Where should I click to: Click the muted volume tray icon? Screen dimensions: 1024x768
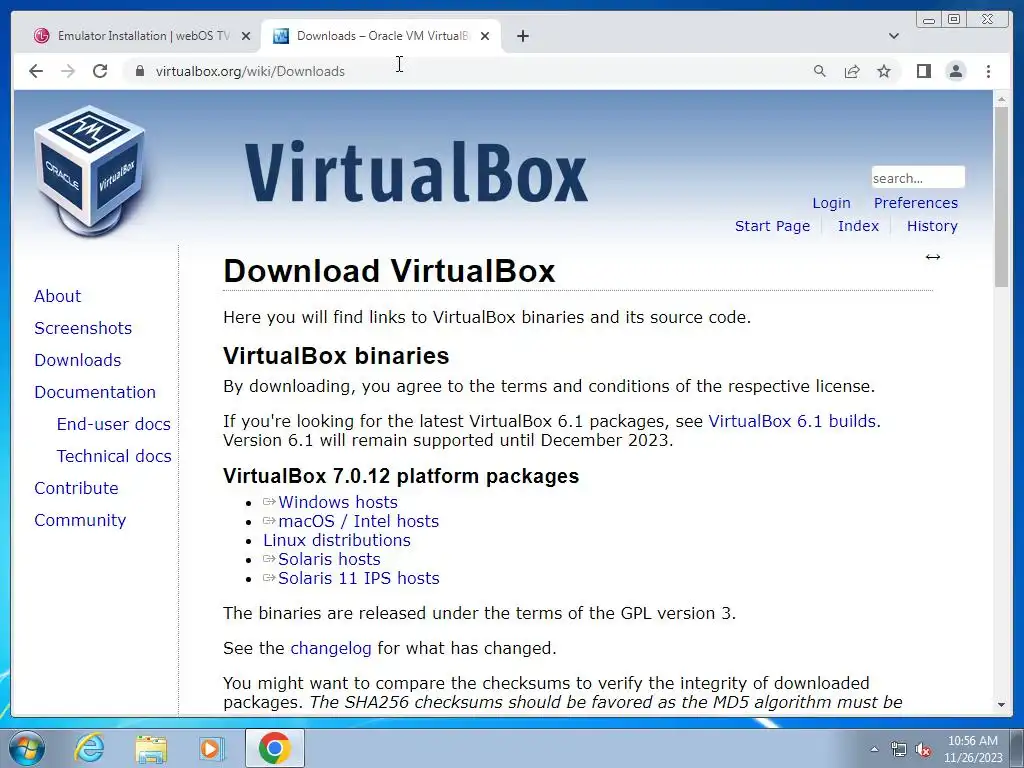pos(923,750)
